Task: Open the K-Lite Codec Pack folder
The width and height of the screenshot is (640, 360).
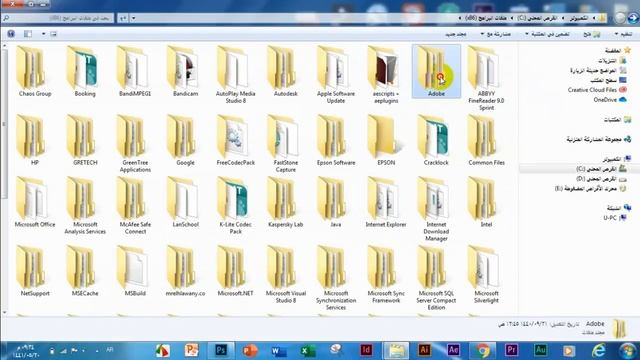Action: click(236, 206)
